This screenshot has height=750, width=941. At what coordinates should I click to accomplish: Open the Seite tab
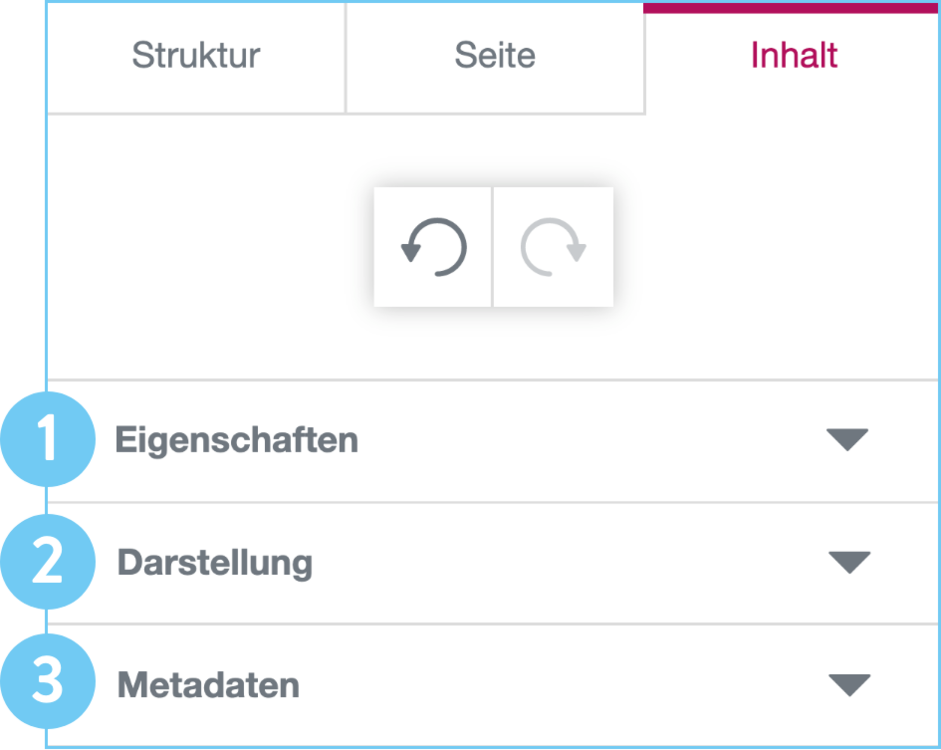(x=495, y=56)
